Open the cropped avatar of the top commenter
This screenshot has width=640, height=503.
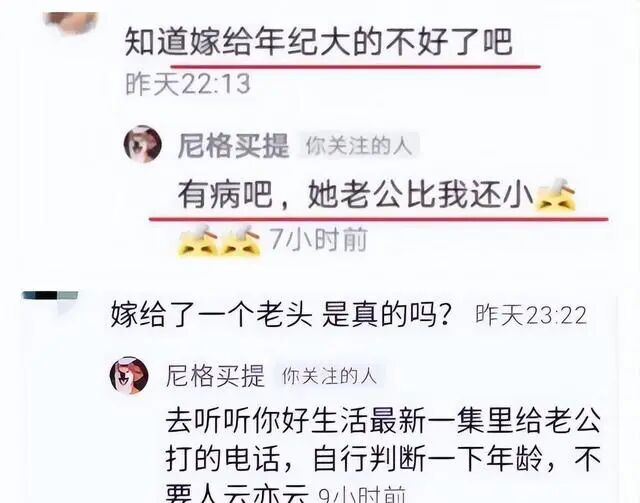(71, 21)
